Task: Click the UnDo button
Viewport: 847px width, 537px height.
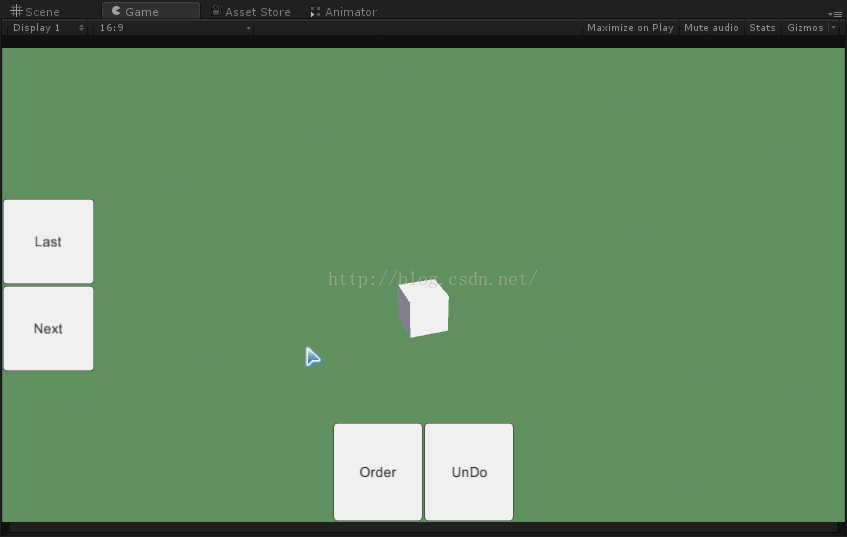Action: point(469,472)
